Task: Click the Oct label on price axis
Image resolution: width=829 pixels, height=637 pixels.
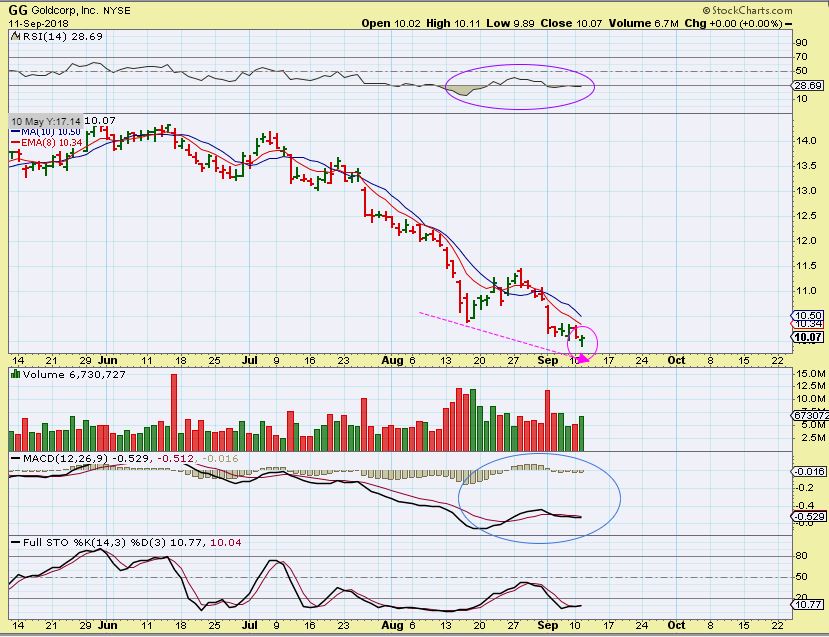Action: 676,360
